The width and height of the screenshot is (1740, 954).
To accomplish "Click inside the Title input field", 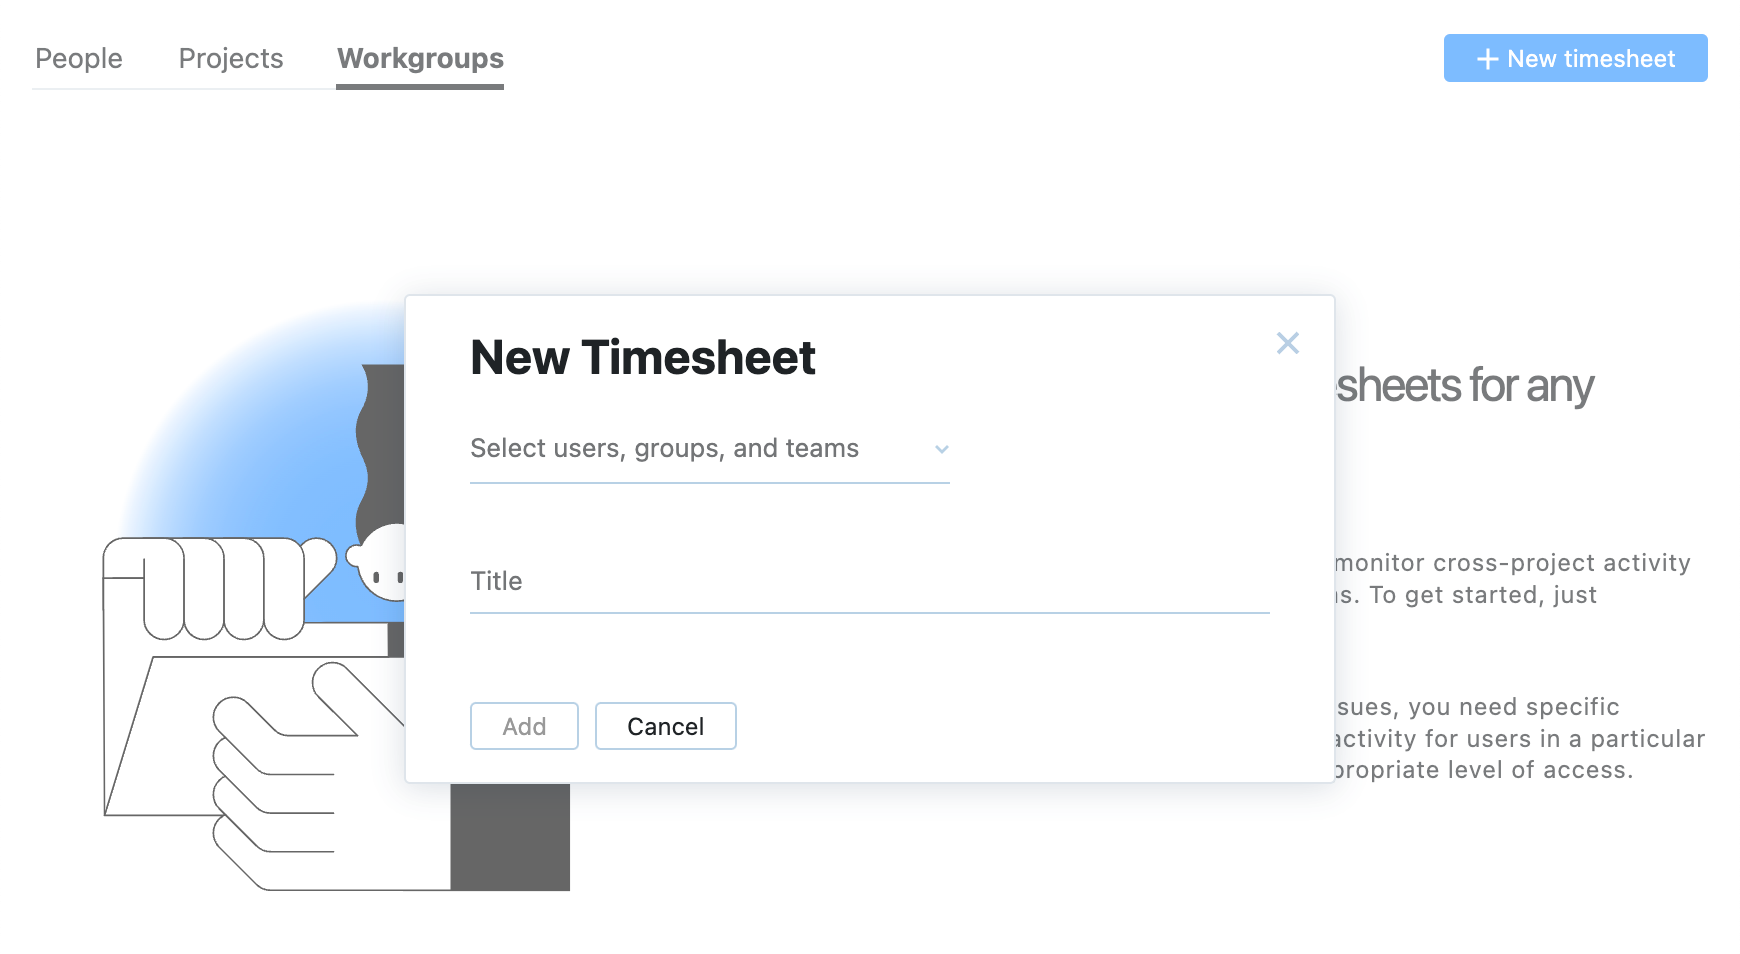I will pos(868,581).
